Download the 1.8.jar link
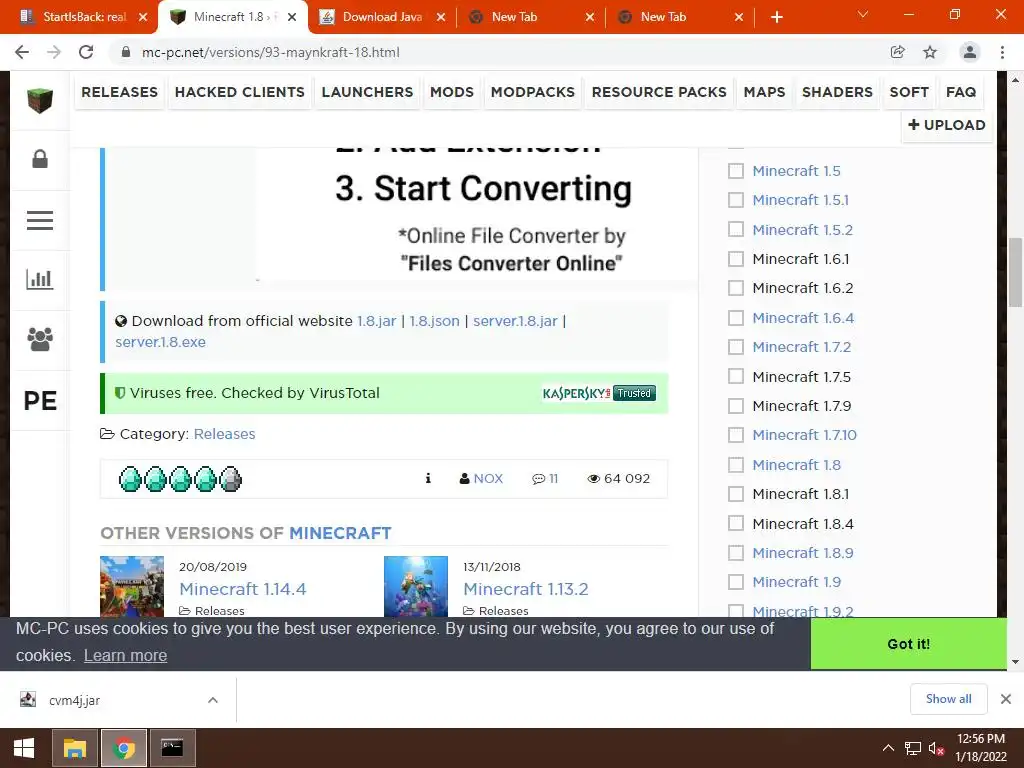 tap(377, 321)
